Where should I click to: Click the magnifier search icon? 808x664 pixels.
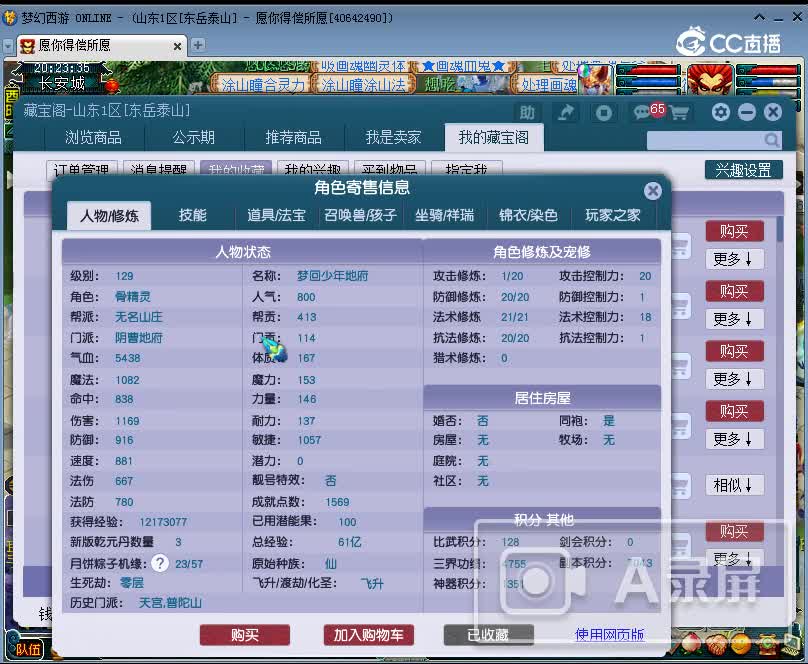771,140
